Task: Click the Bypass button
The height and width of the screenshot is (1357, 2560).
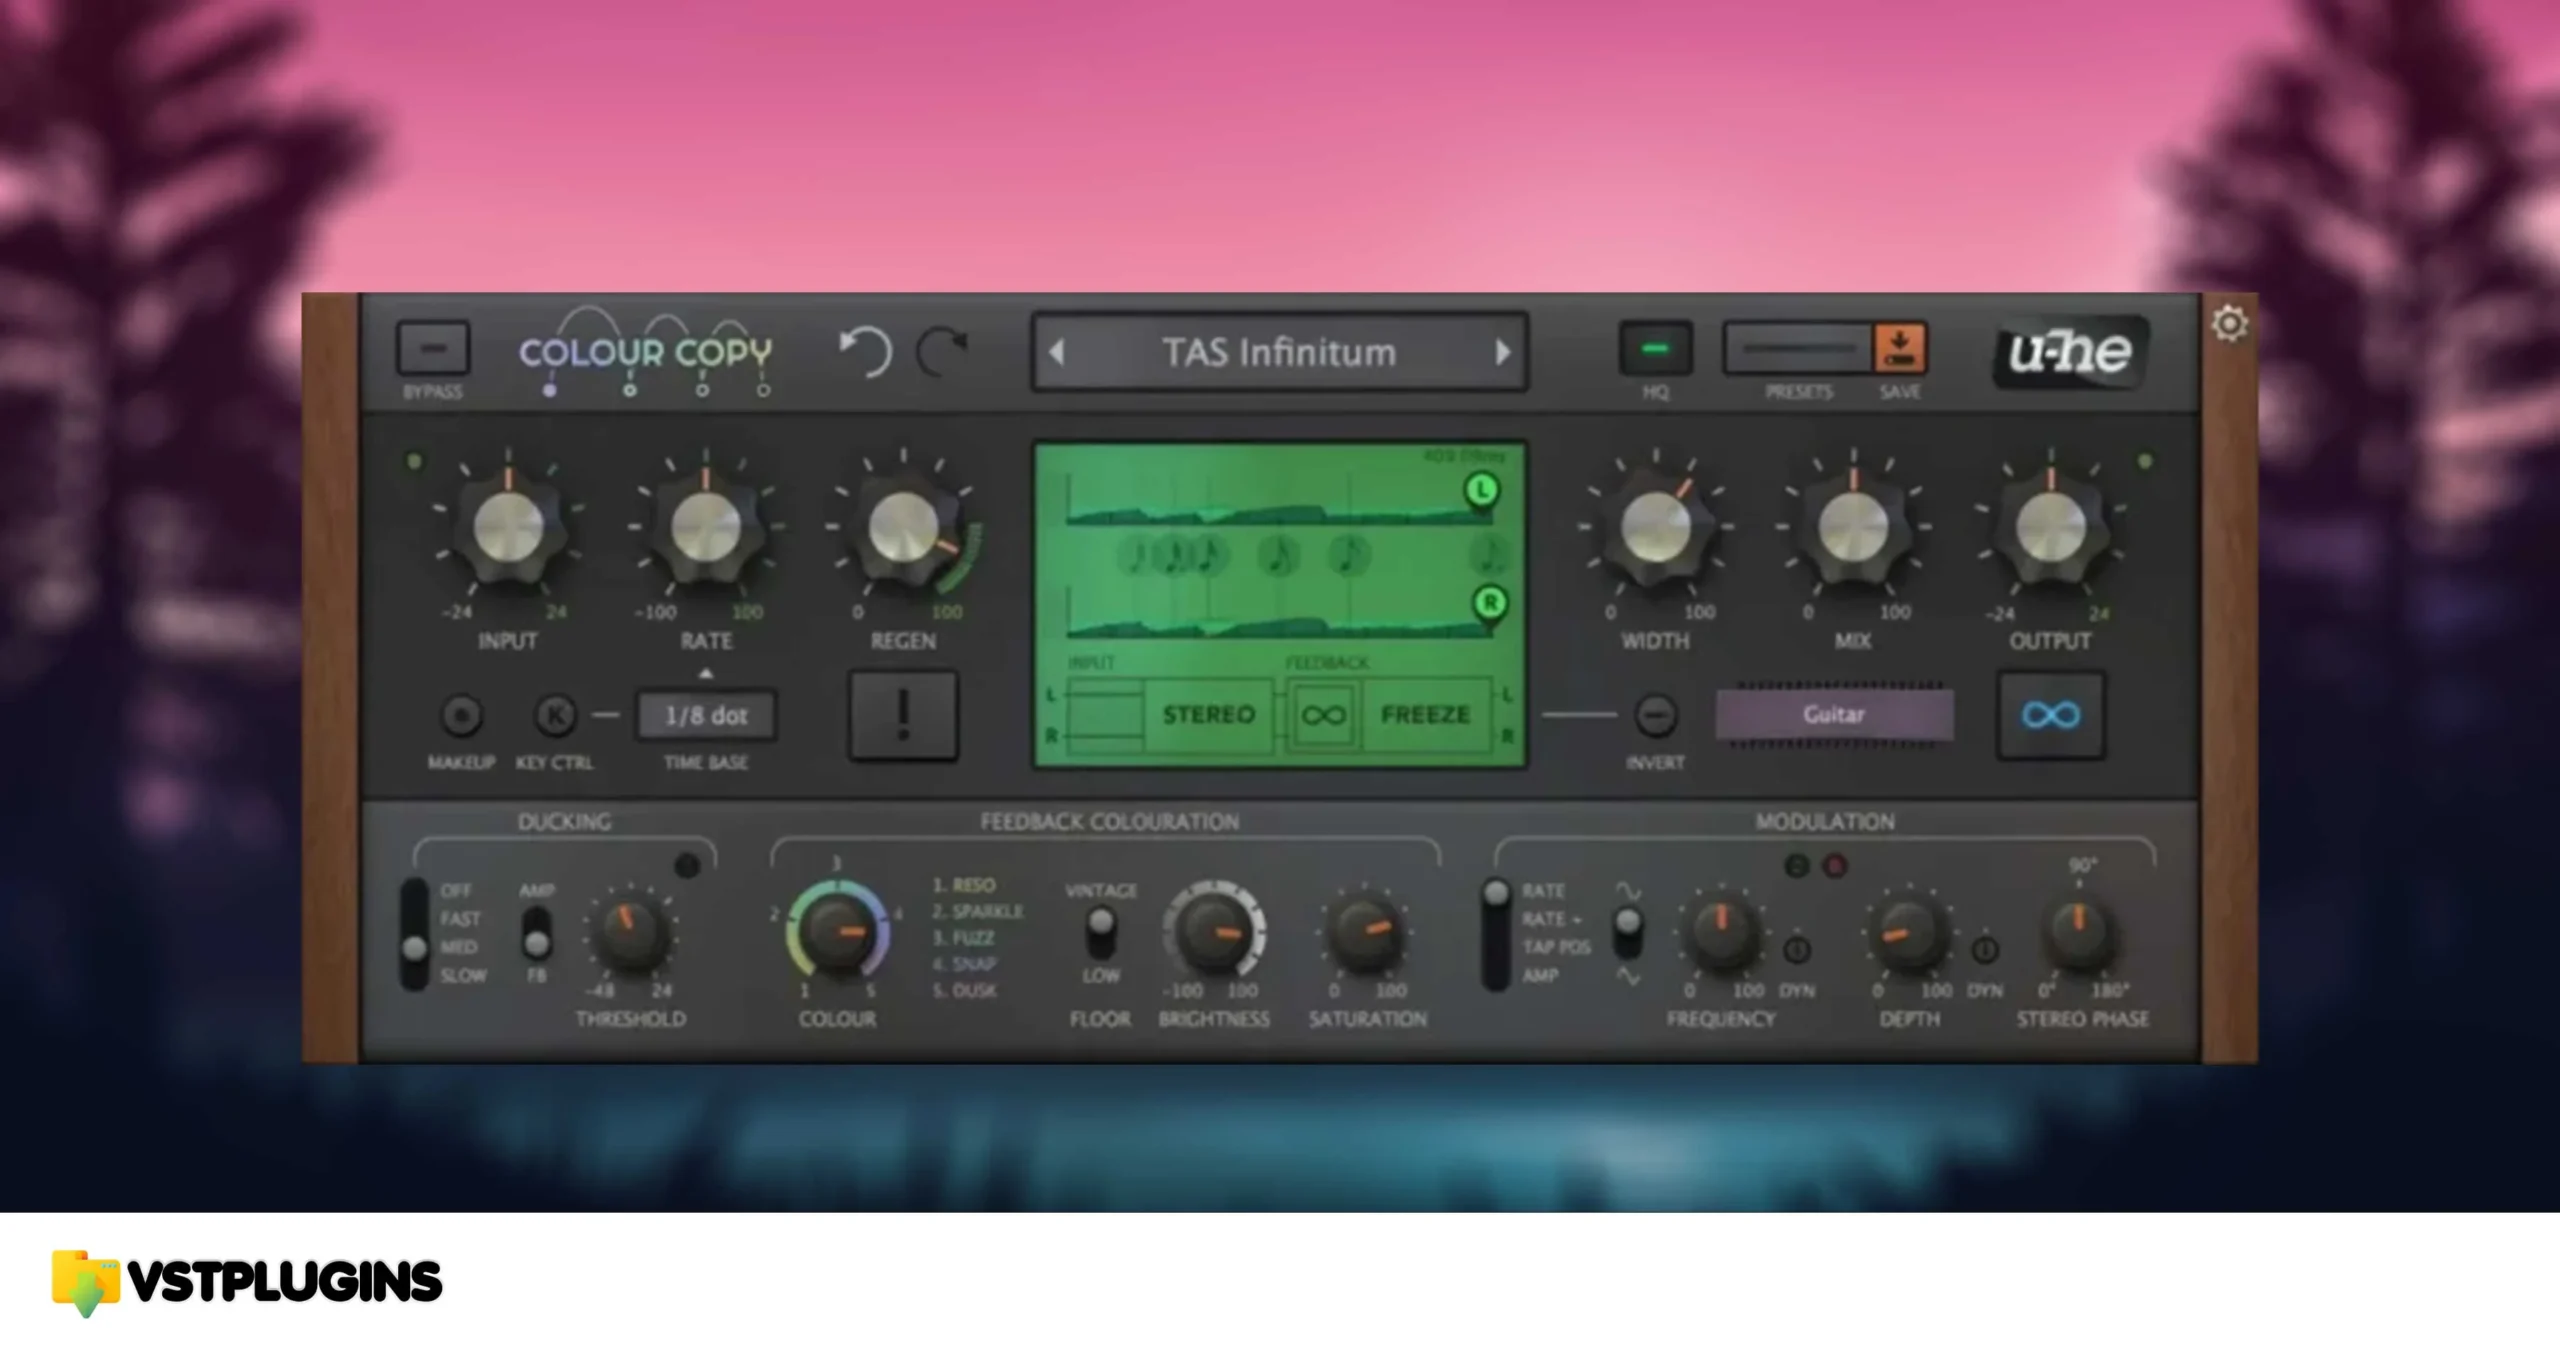Action: coord(433,349)
